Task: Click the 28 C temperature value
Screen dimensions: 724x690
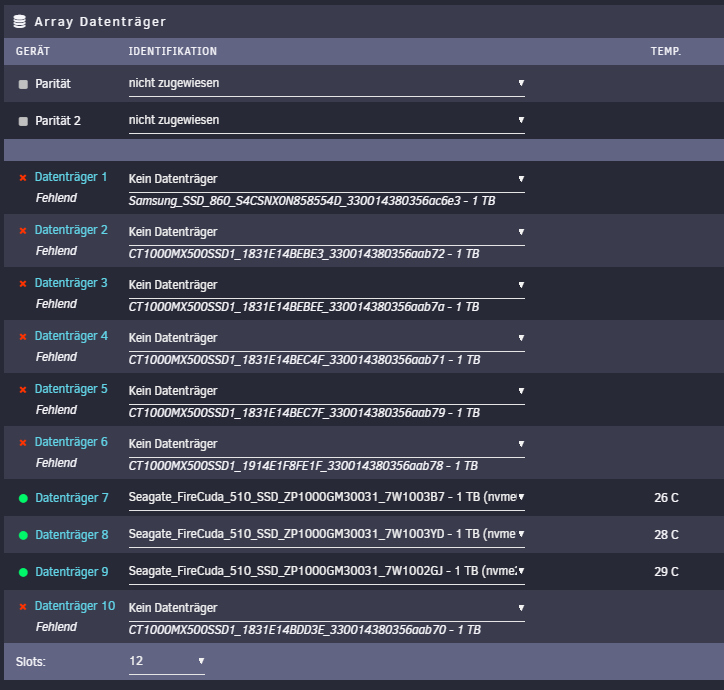Action: click(666, 535)
